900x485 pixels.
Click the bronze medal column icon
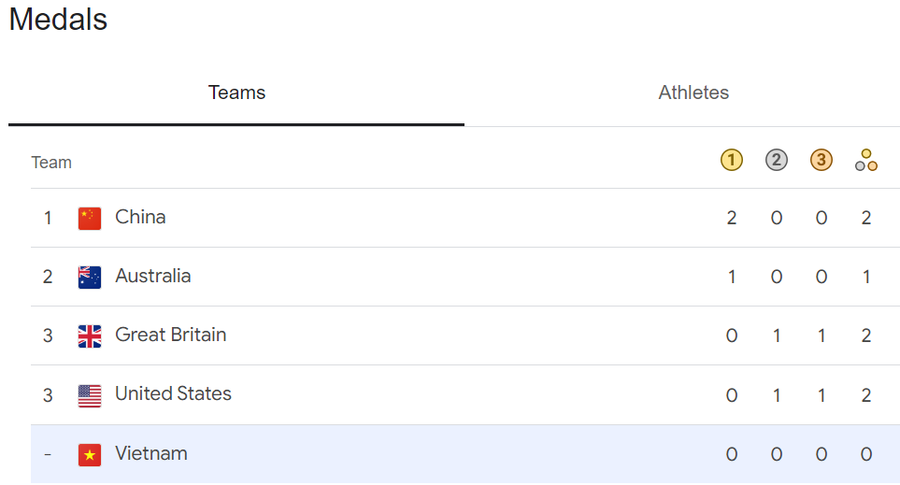point(821,160)
